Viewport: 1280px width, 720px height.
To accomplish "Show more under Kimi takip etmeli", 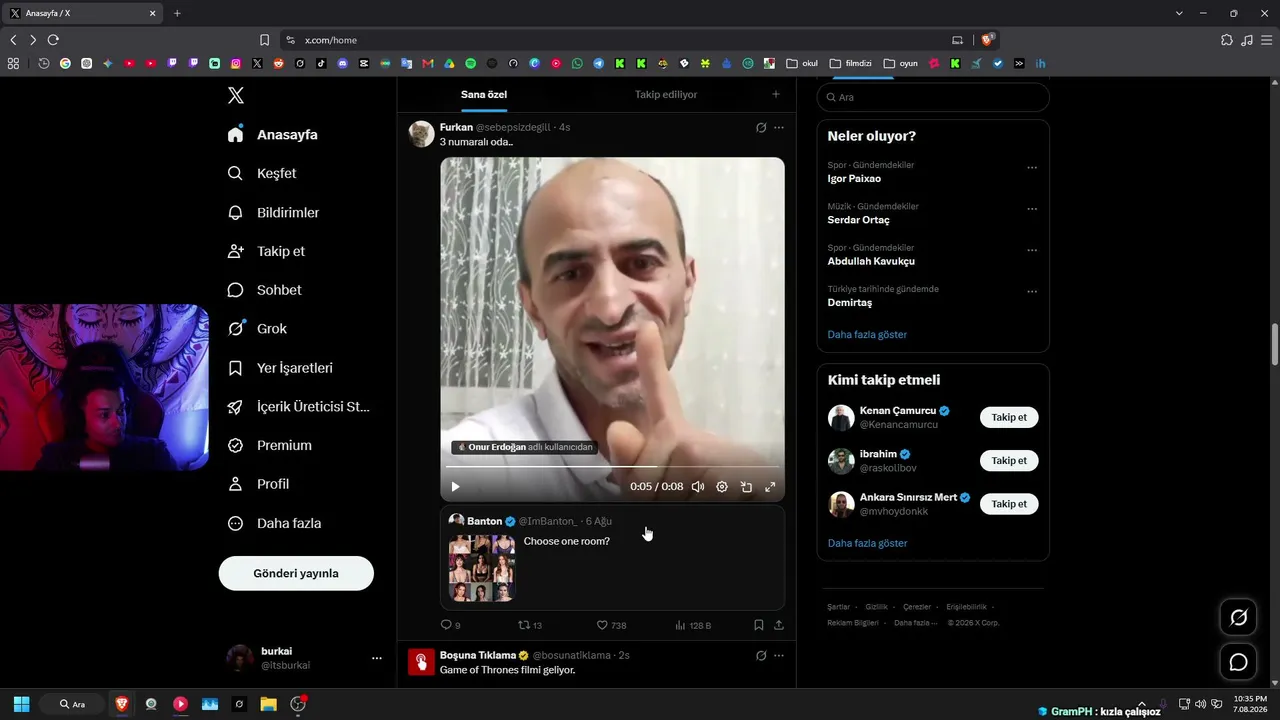I will pos(867,543).
